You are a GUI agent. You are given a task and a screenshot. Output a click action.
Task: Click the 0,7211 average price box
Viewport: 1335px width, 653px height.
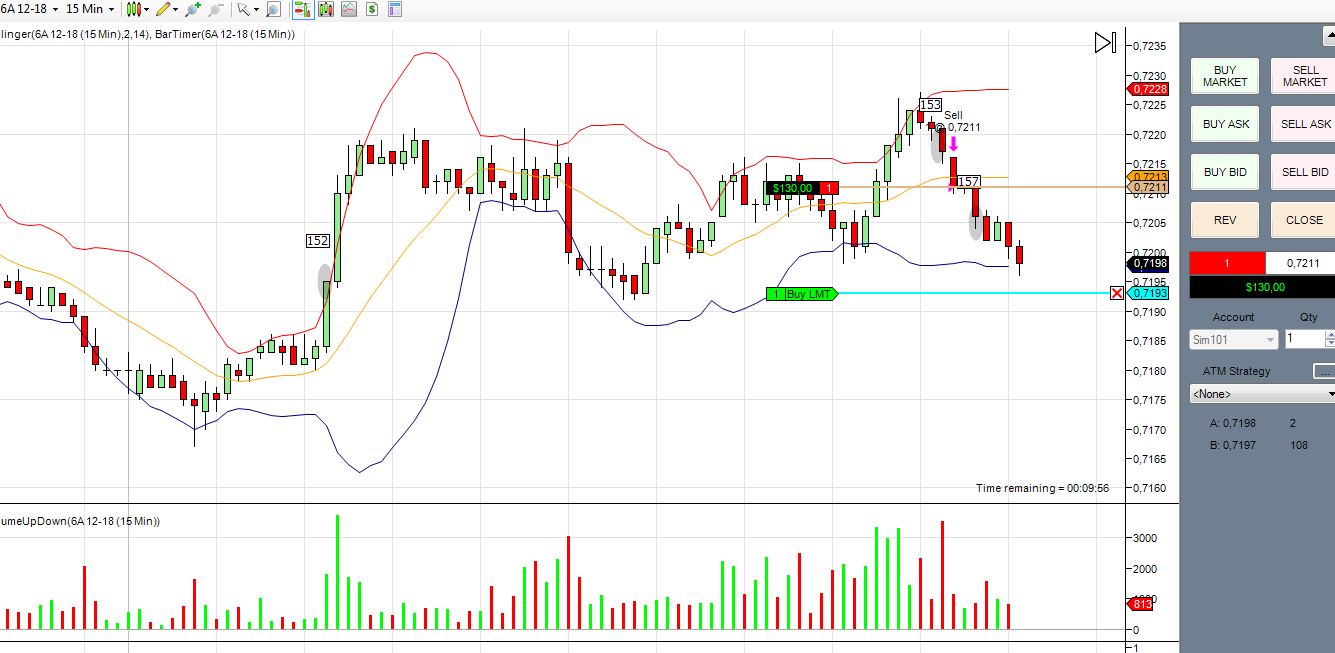(x=1300, y=263)
